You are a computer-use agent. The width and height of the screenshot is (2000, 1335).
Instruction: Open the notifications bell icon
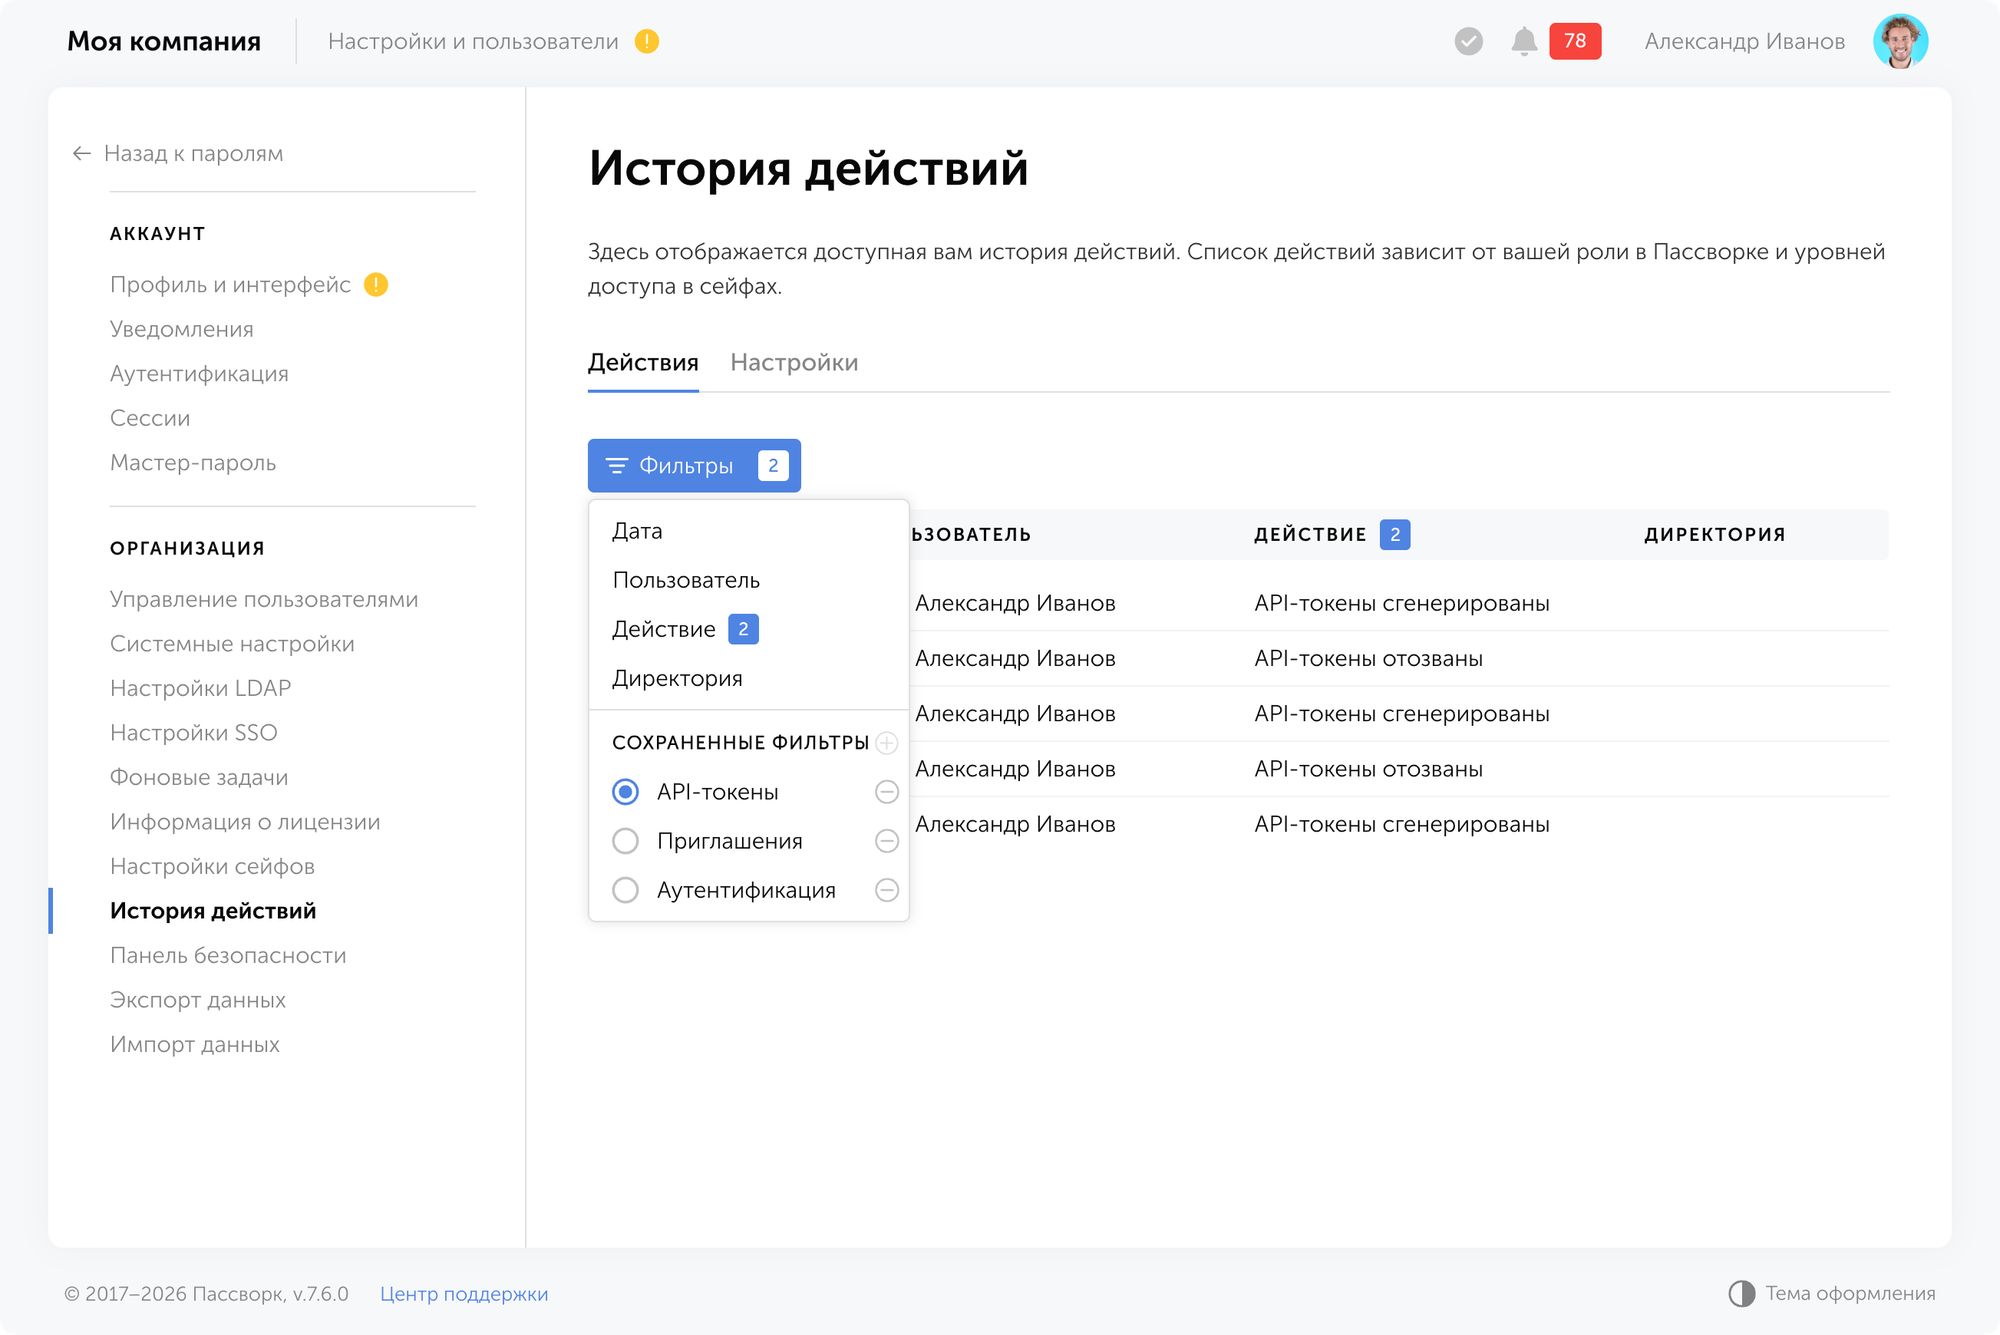[1524, 41]
